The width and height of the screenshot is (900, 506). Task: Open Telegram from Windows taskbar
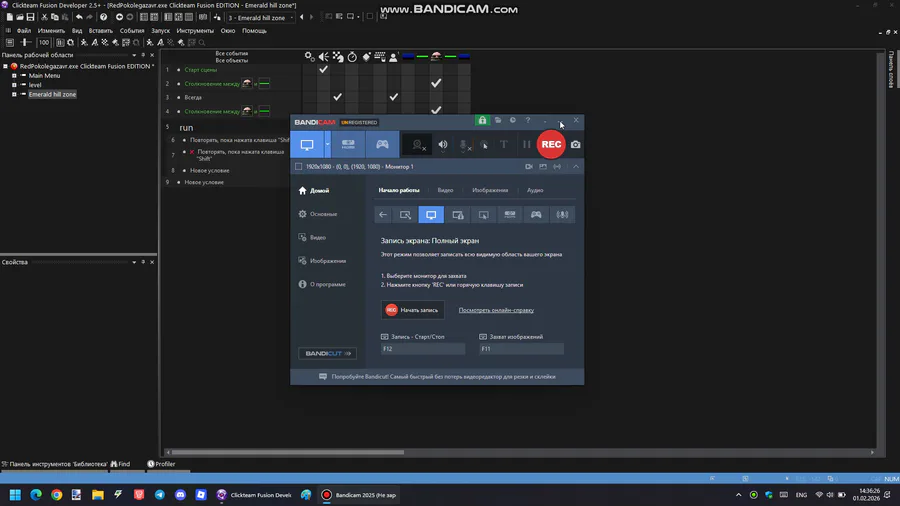pyautogui.click(x=160, y=495)
